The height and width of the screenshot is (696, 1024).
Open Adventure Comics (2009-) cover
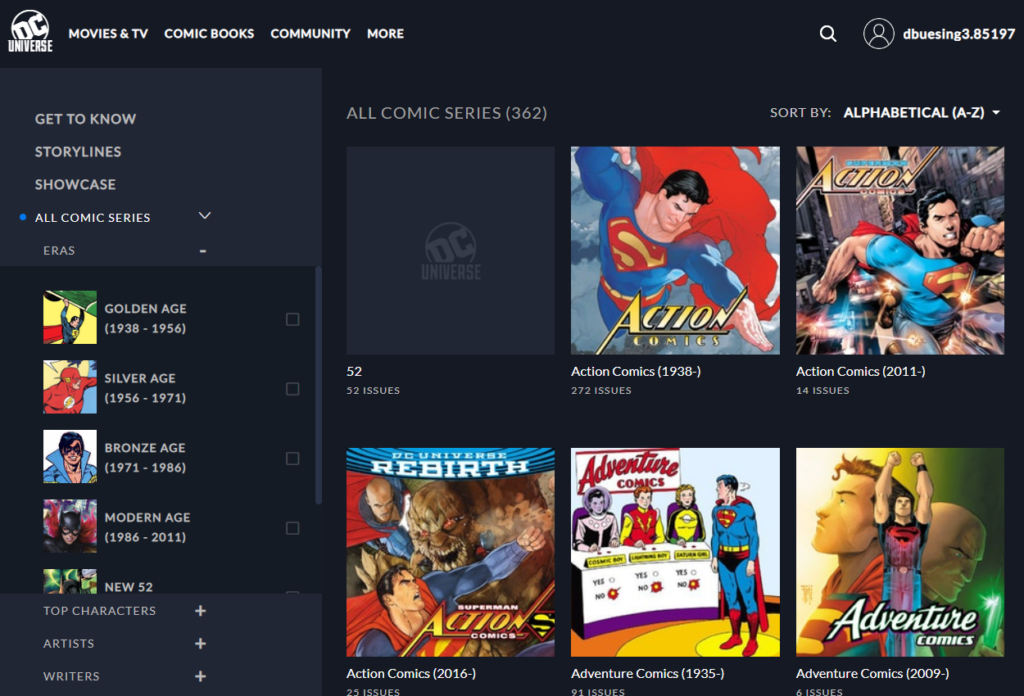(900, 552)
